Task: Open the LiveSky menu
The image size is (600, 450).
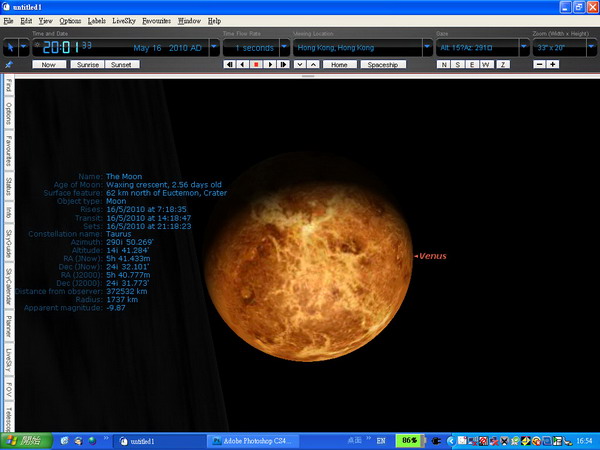Action: (x=124, y=20)
